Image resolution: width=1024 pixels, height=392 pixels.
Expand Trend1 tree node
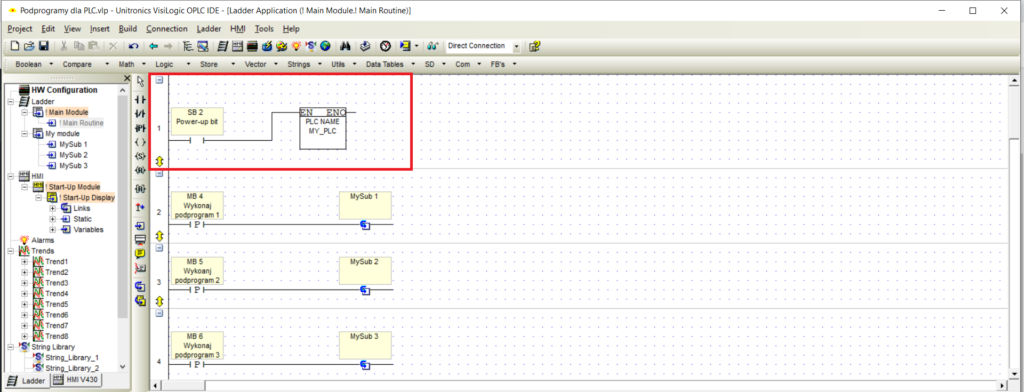pos(25,261)
